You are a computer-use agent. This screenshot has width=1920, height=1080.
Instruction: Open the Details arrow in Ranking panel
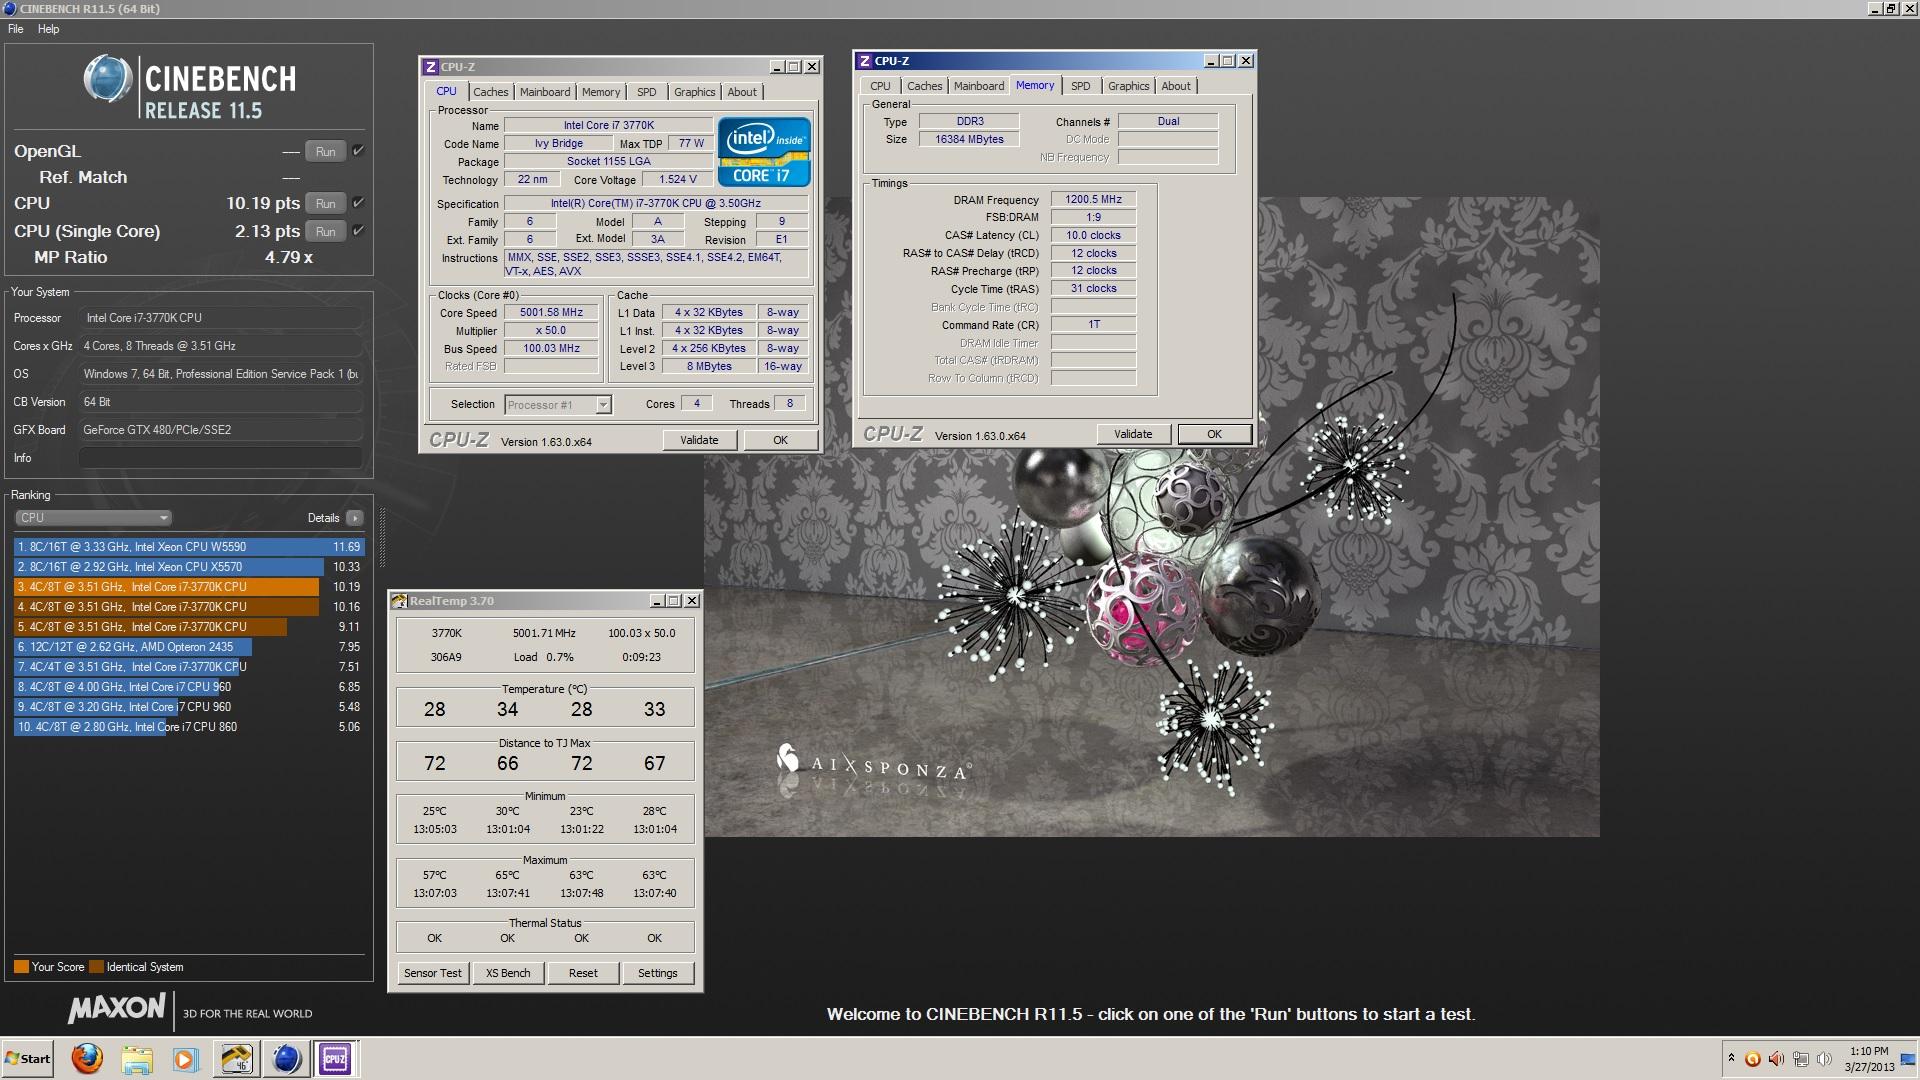(x=354, y=518)
